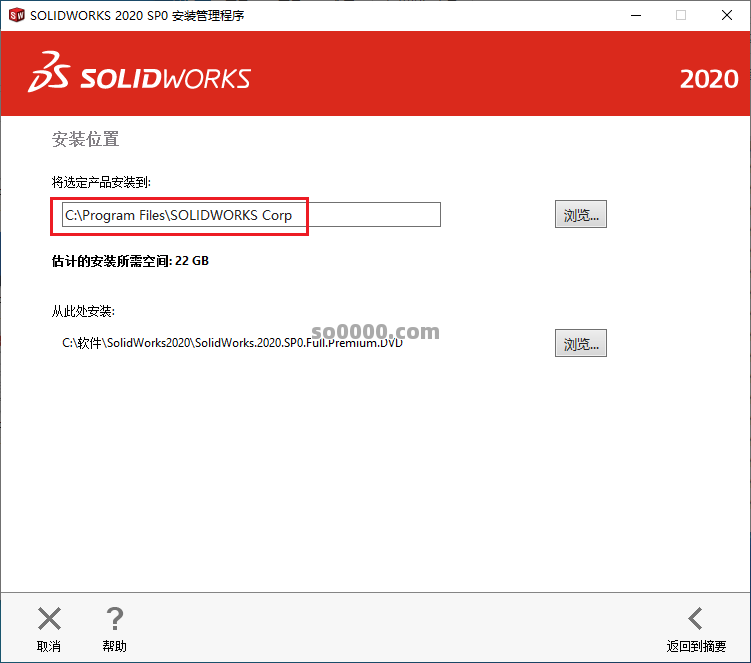This screenshot has width=751, height=663.
Task: Click the SOLIDWORKS app icon in title bar
Action: (x=16, y=15)
